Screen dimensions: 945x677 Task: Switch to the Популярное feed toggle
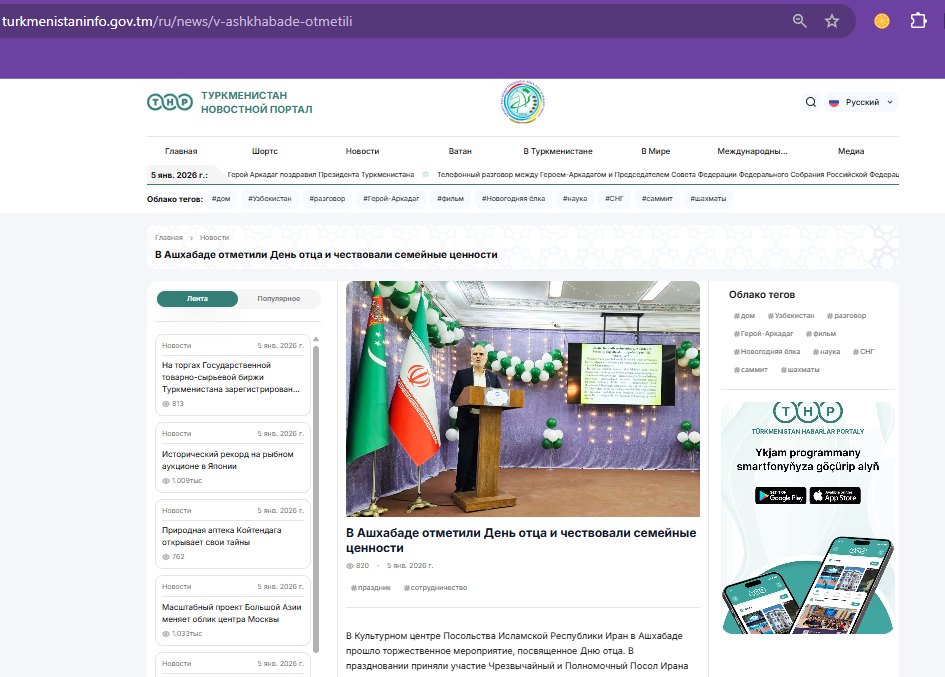point(278,299)
